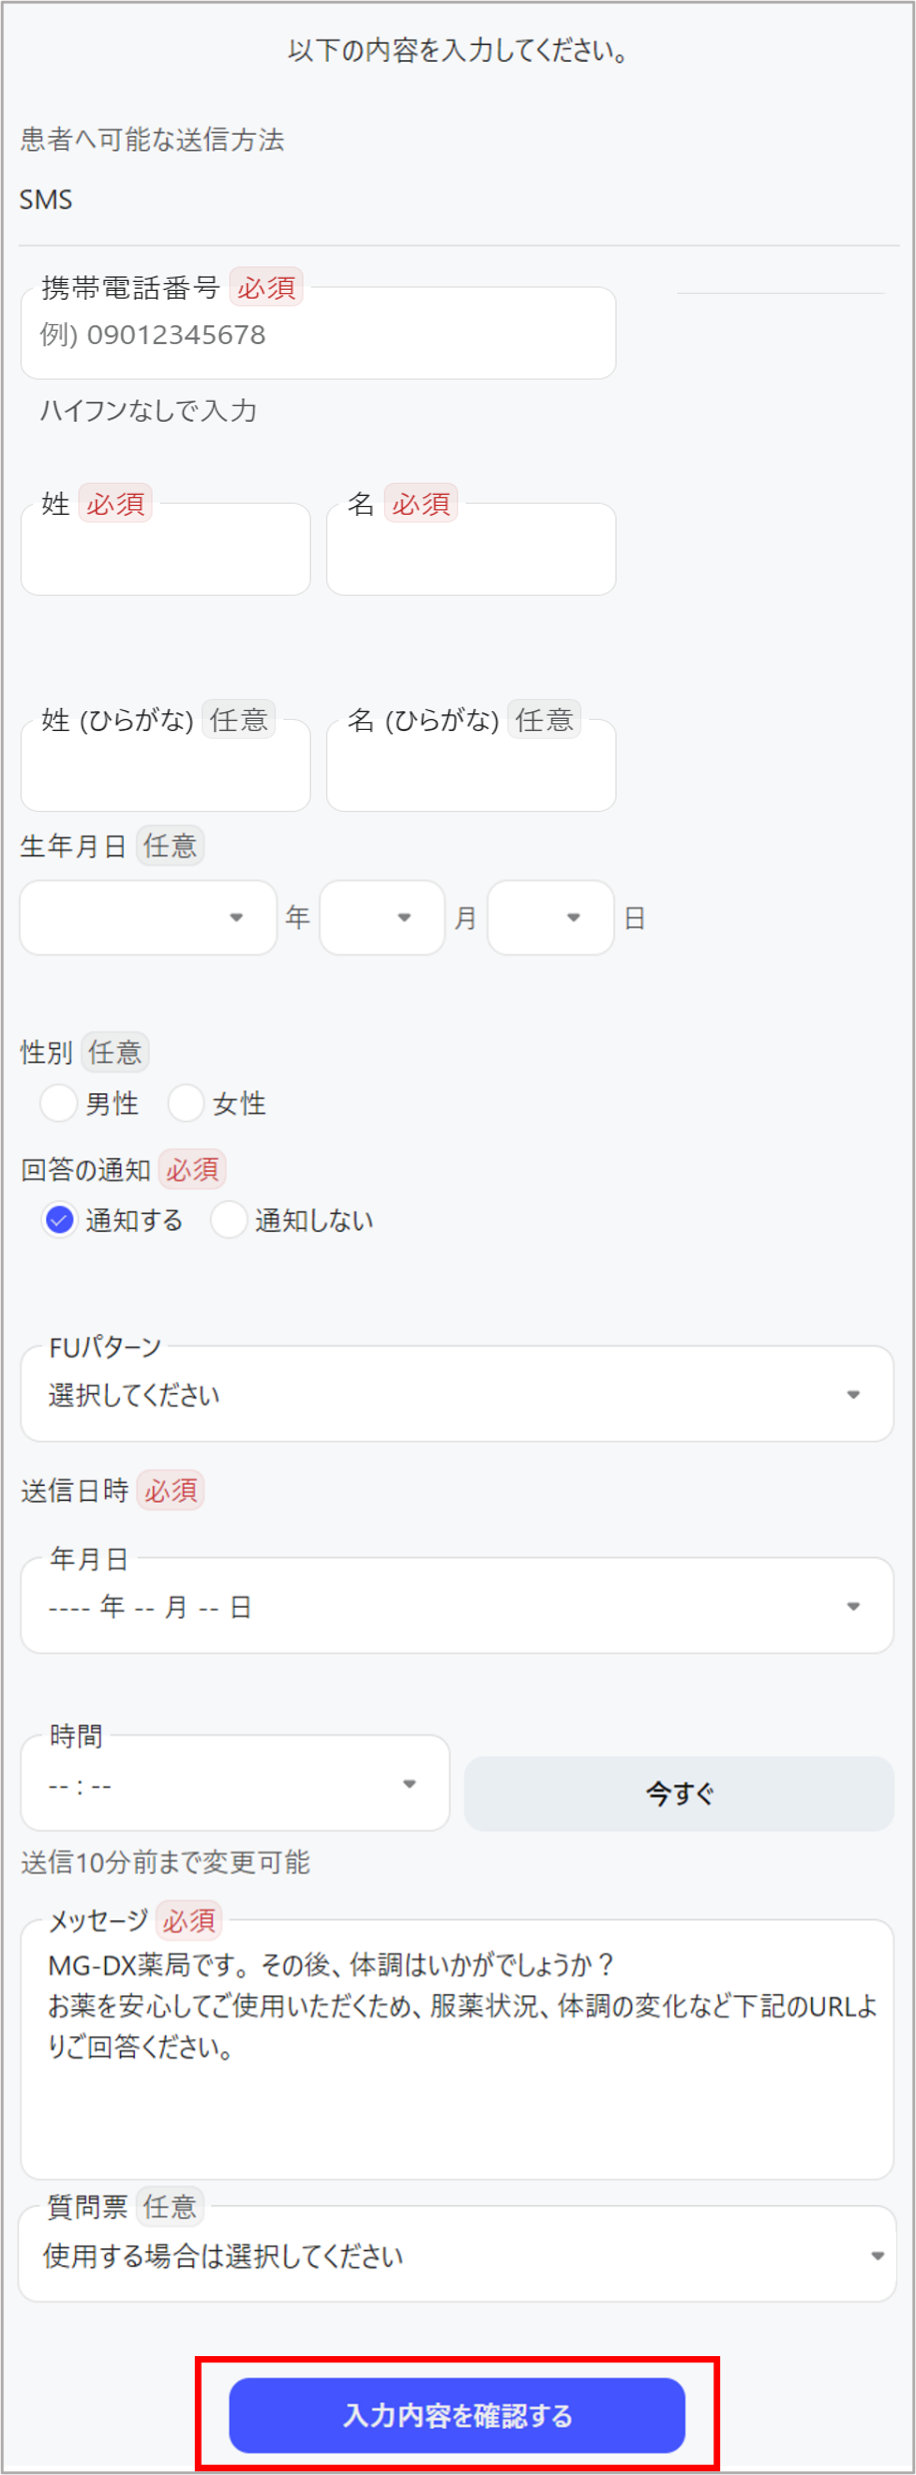Click the 姓 last name field
This screenshot has width=916, height=2475.
[x=164, y=549]
